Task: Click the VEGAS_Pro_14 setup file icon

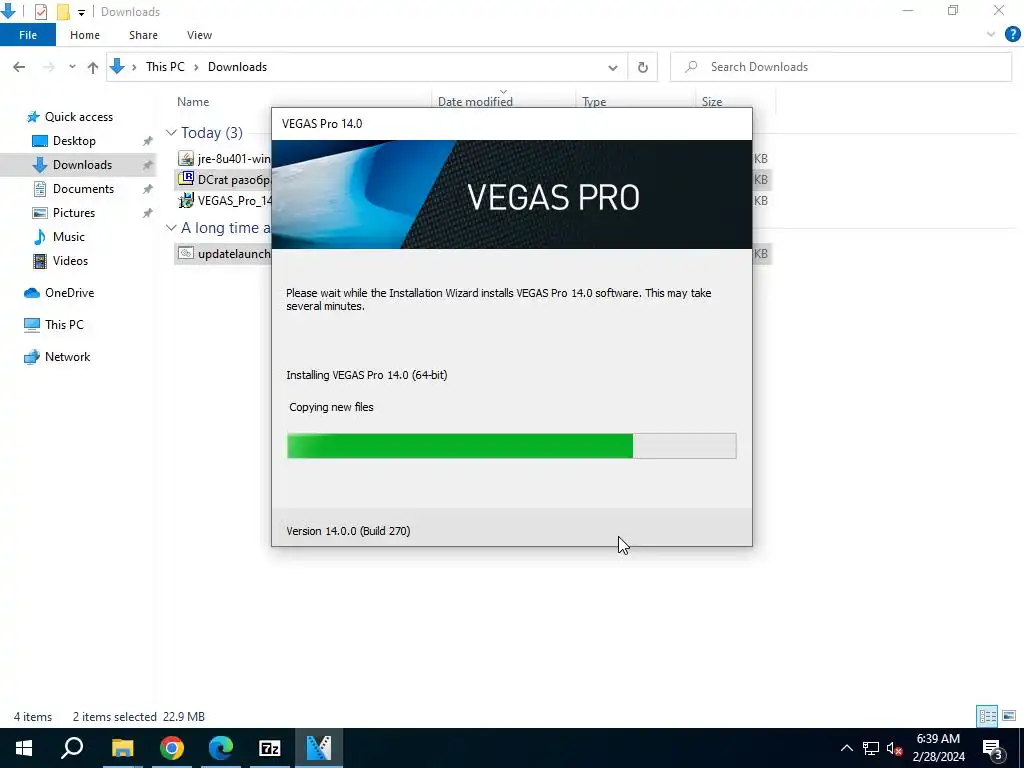Action: point(186,200)
